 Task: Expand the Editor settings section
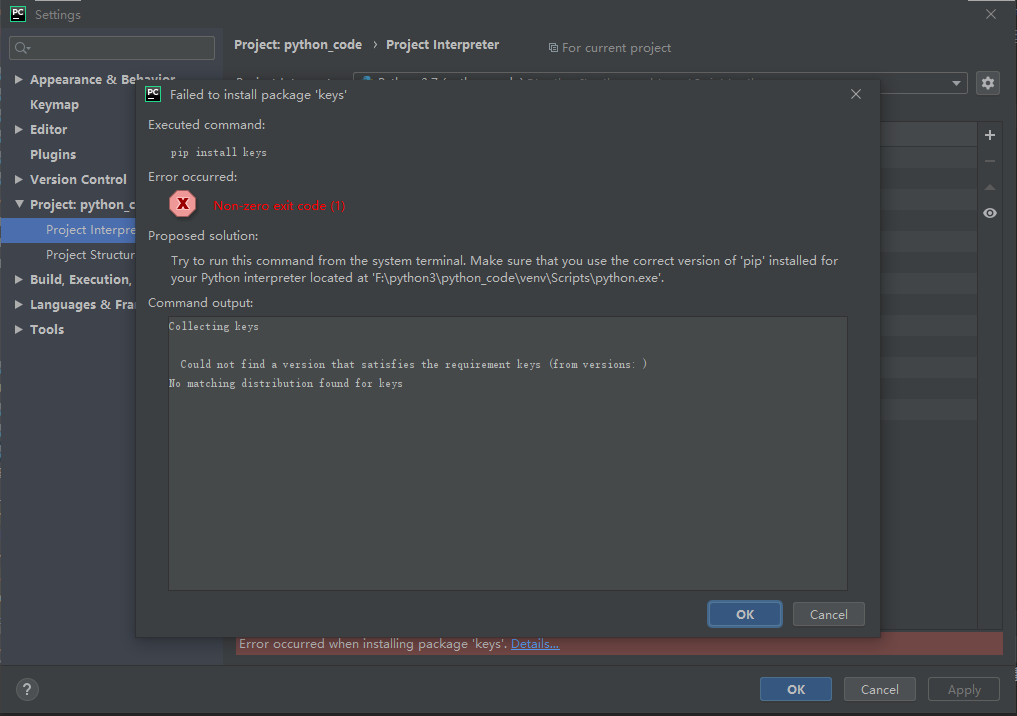coord(19,130)
